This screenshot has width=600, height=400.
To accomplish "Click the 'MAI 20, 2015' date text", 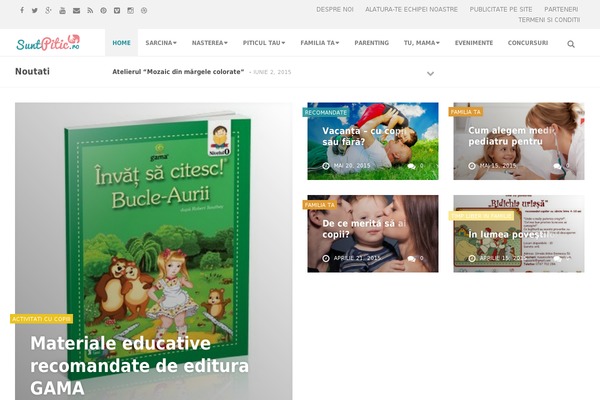I will pyautogui.click(x=352, y=166).
